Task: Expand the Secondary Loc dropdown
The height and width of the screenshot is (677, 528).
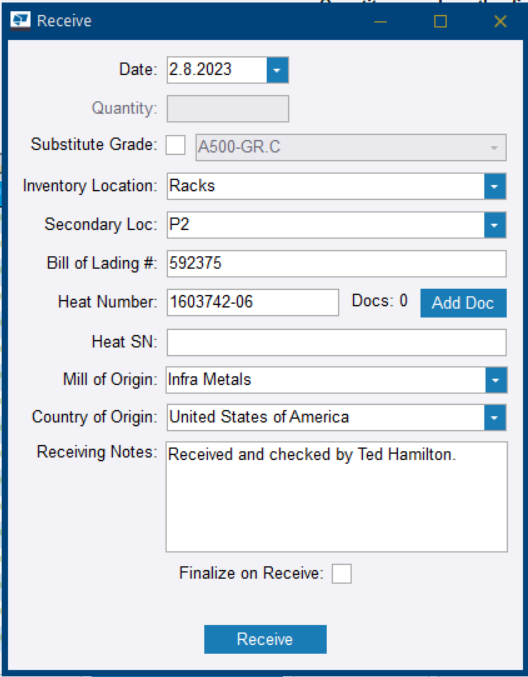Action: coord(495,225)
